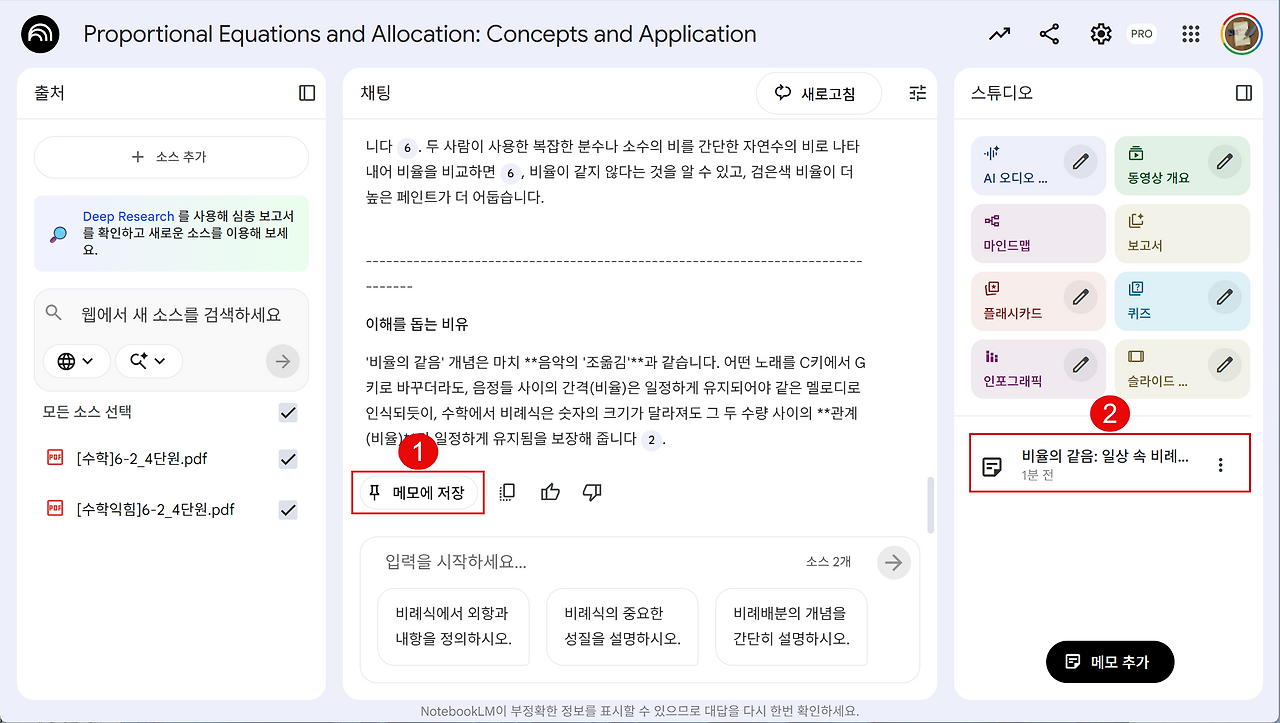Select suggestion 비례배분의 개념을 간단히 설명하시오
1280x723 pixels.
tap(790, 626)
